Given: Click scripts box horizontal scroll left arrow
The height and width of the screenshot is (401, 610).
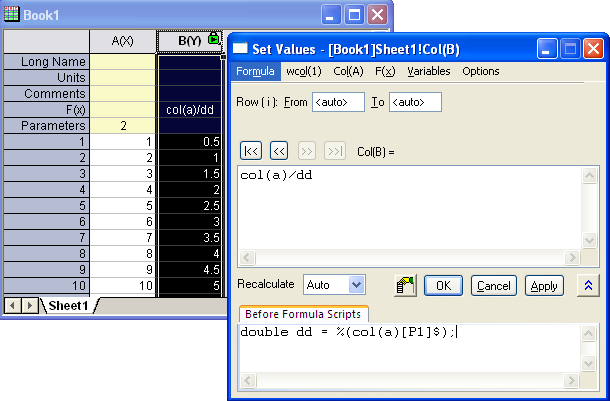Looking at the screenshot, I should coord(248,380).
